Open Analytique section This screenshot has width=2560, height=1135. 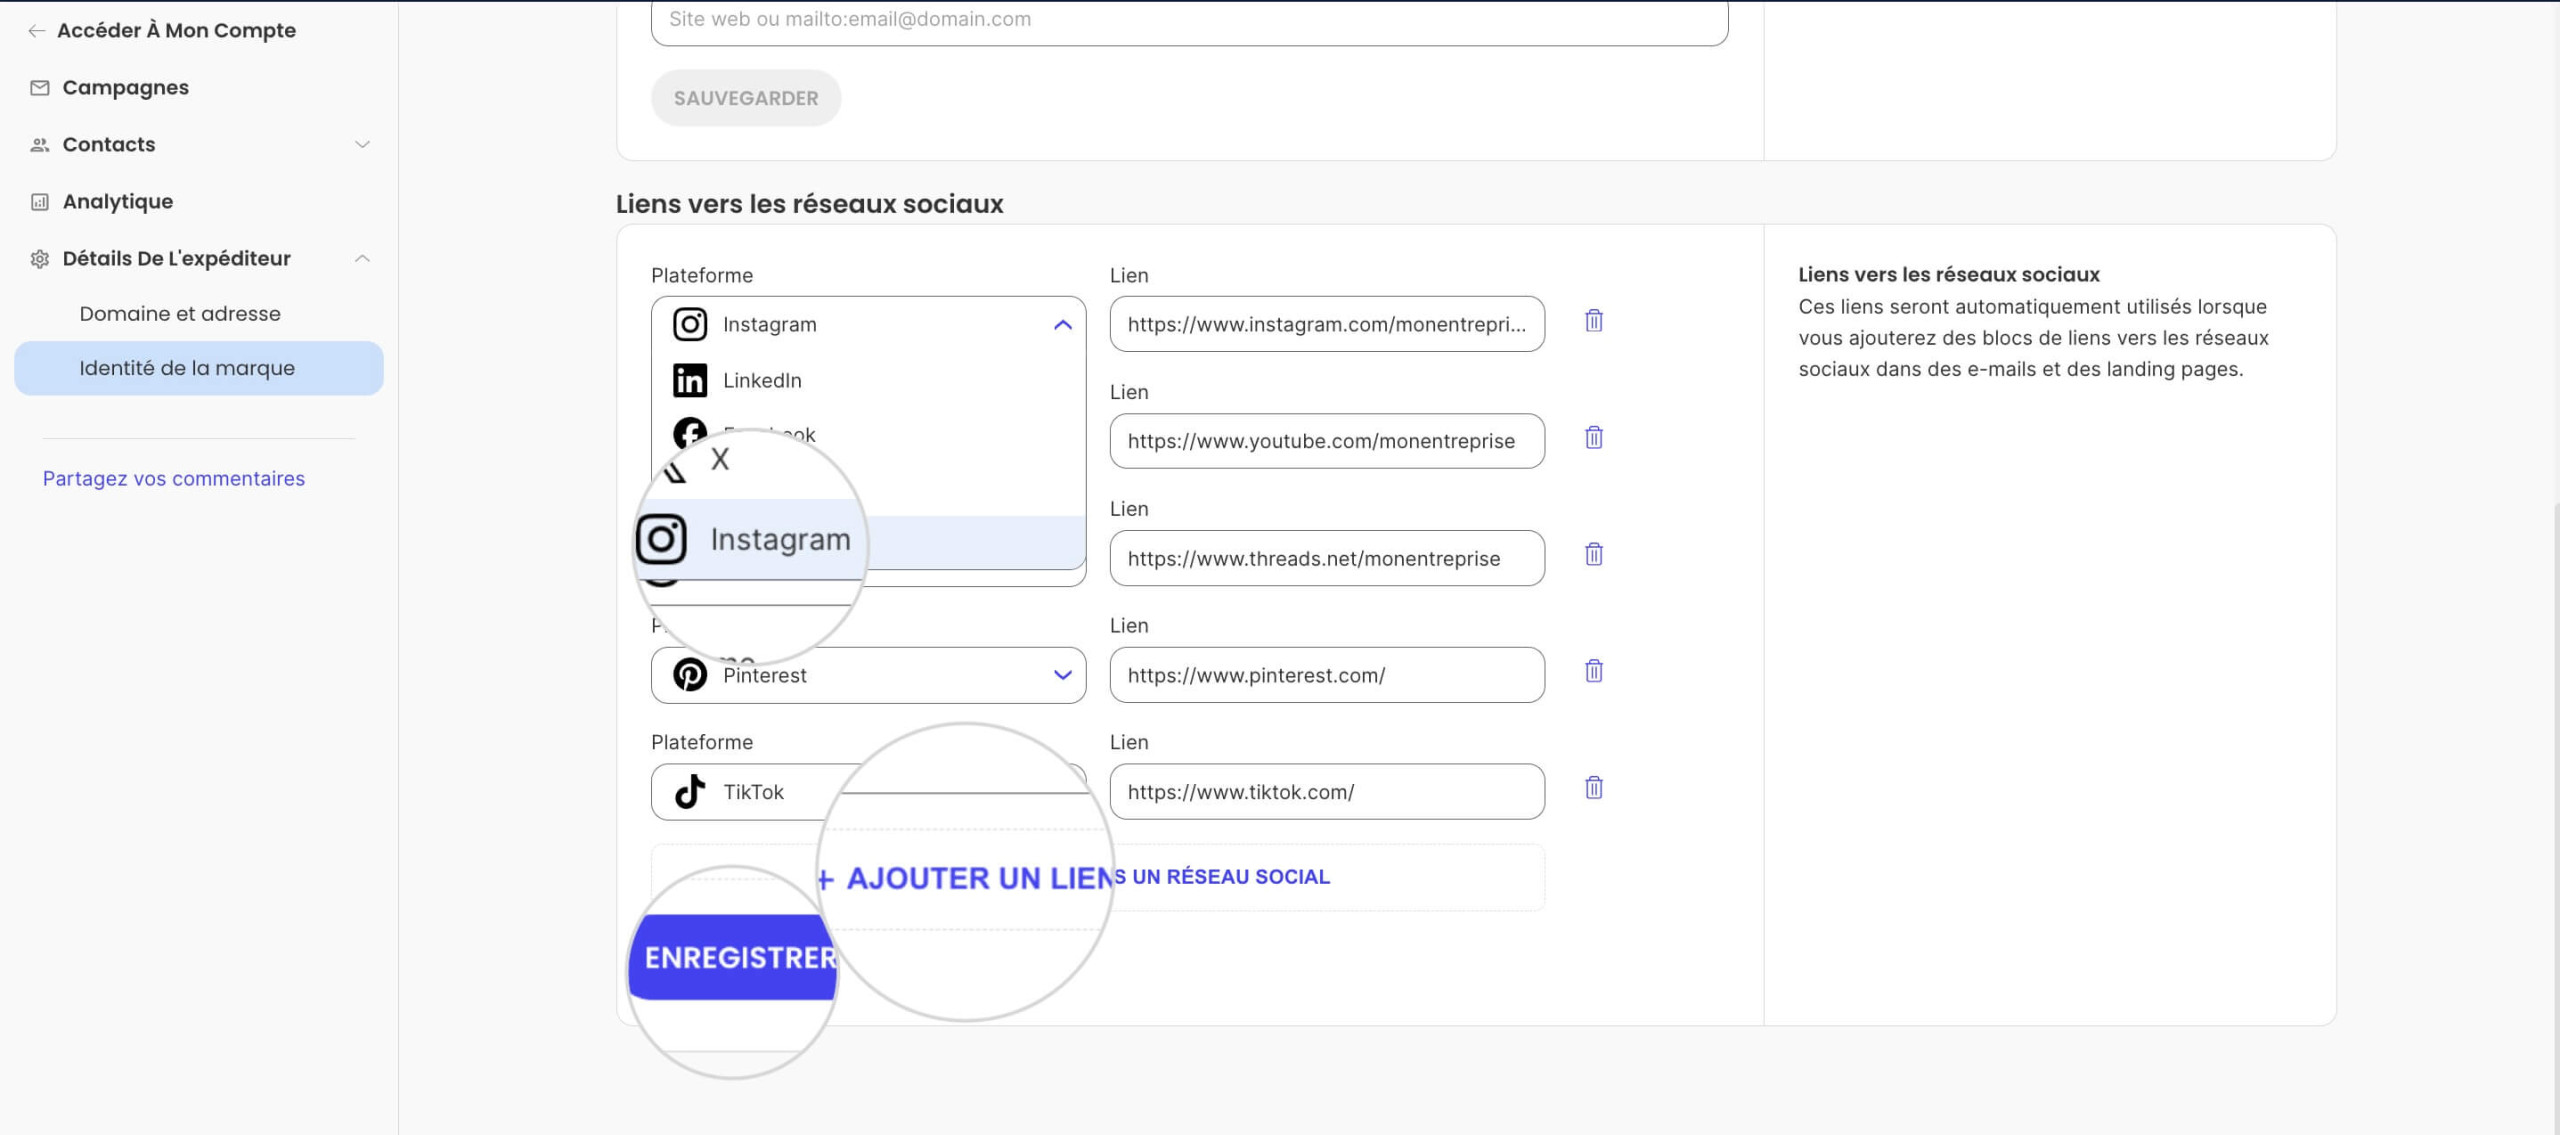coord(117,202)
